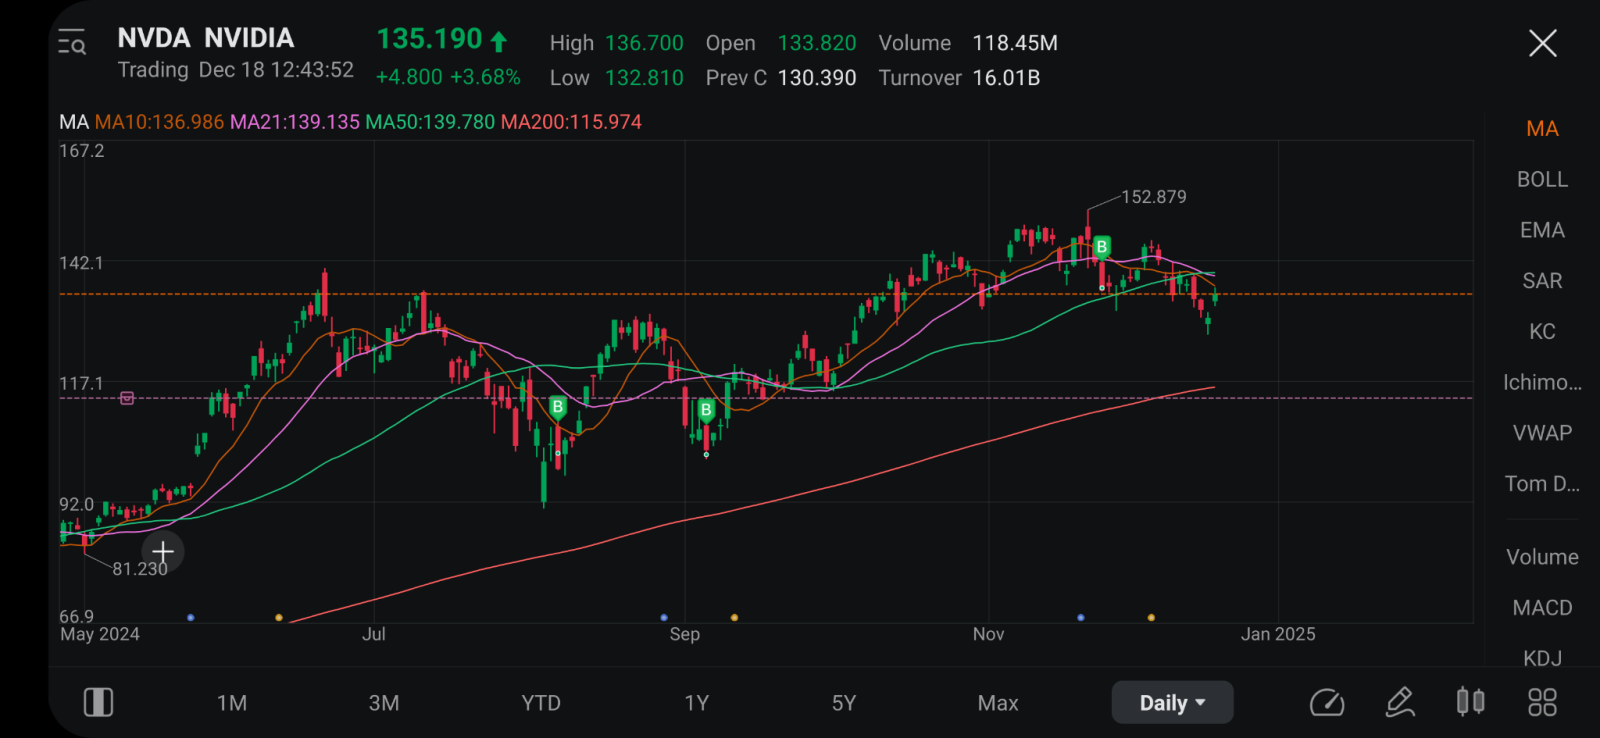This screenshot has height=738, width=1600.
Task: Enable the KC indicator
Action: (1542, 331)
